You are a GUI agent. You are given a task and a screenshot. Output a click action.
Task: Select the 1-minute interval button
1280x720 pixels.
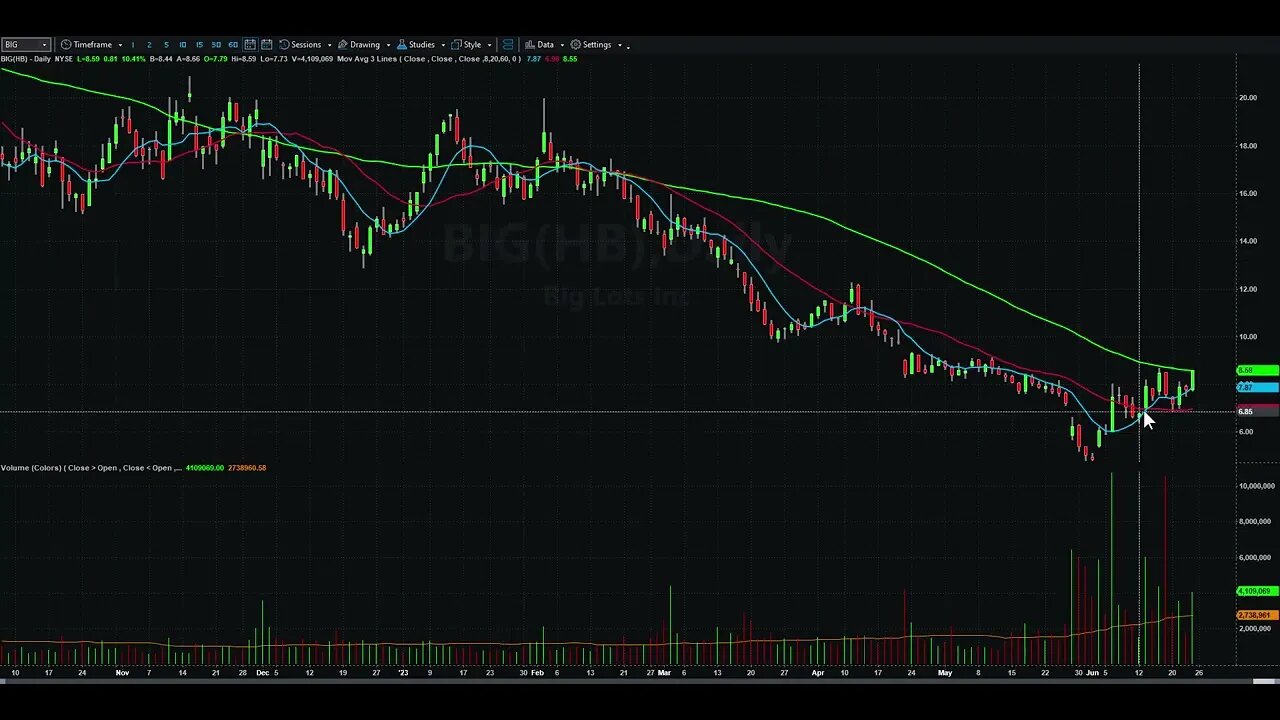(133, 44)
